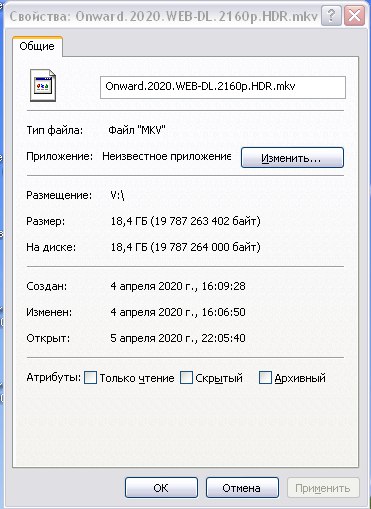Click the file name input field
The width and height of the screenshot is (371, 509).
pos(223,87)
